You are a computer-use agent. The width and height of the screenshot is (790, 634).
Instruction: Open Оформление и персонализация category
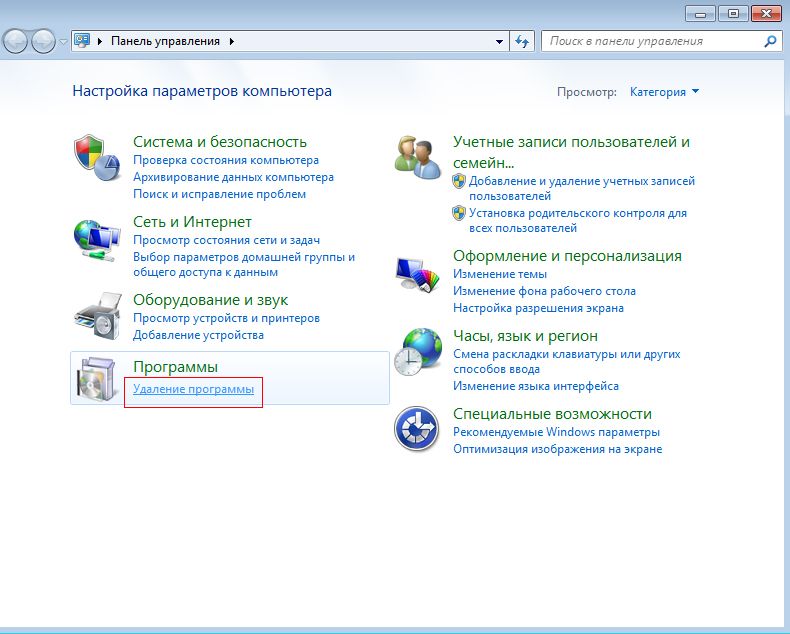tap(567, 256)
